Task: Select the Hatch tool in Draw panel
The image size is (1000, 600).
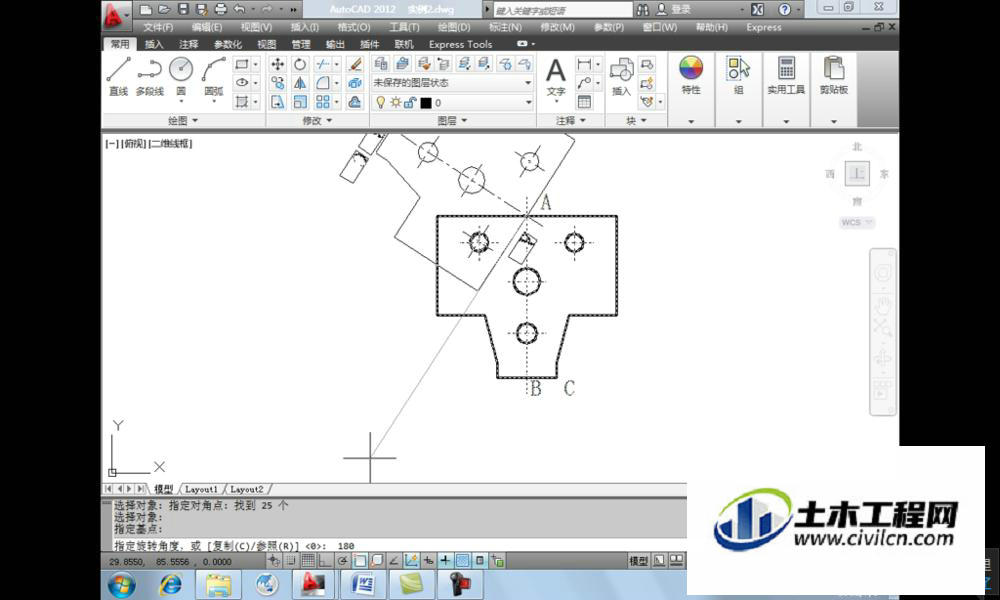Action: (242, 101)
